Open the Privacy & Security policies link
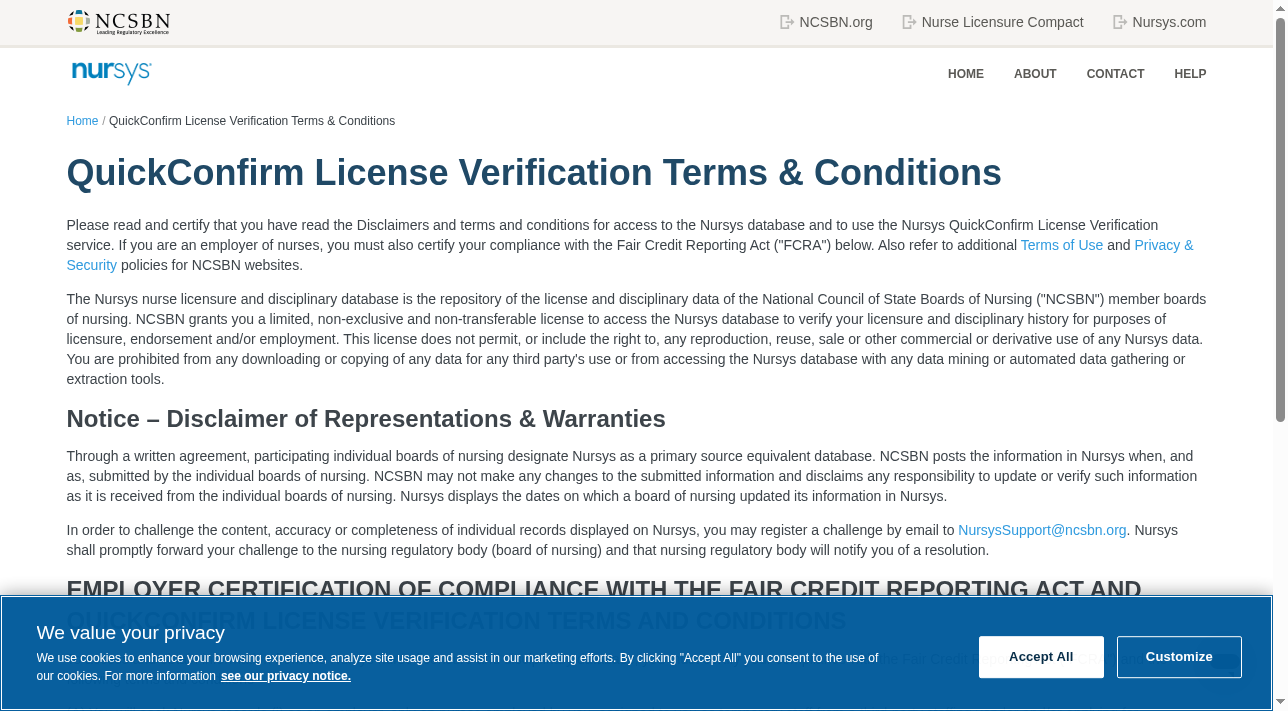 1163,245
